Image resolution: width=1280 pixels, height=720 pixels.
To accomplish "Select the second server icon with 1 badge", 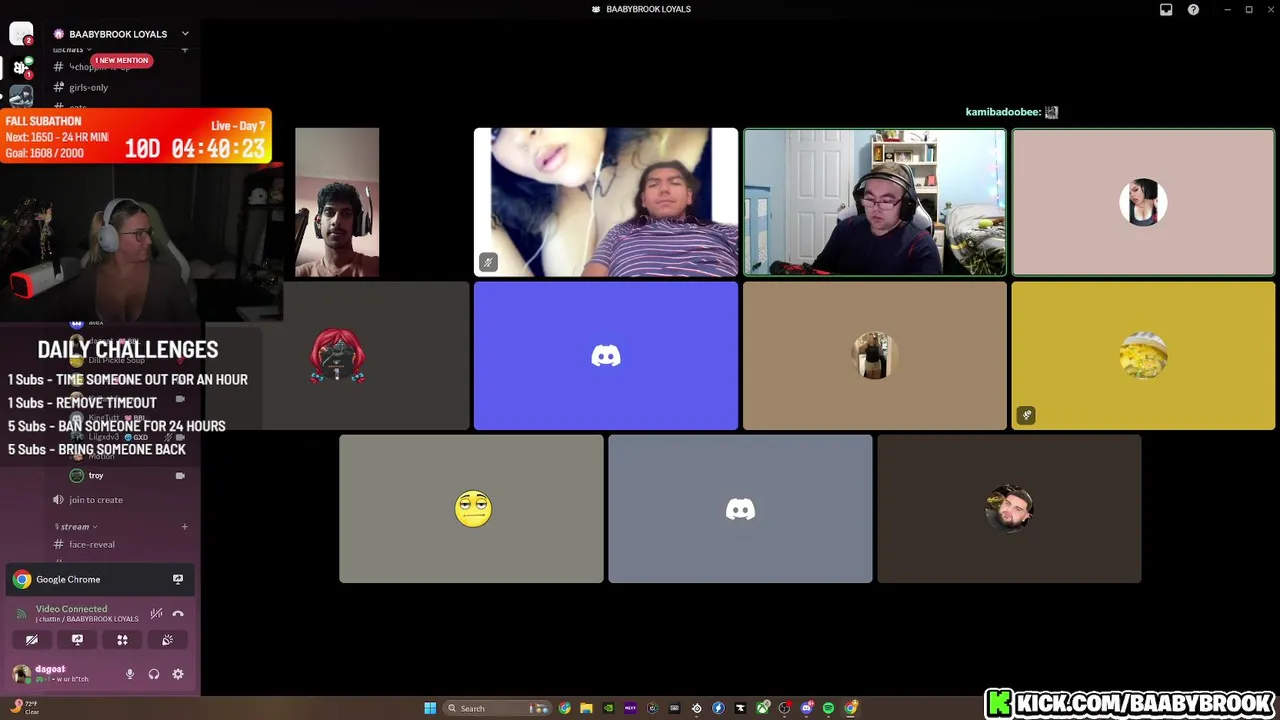I will [21, 67].
